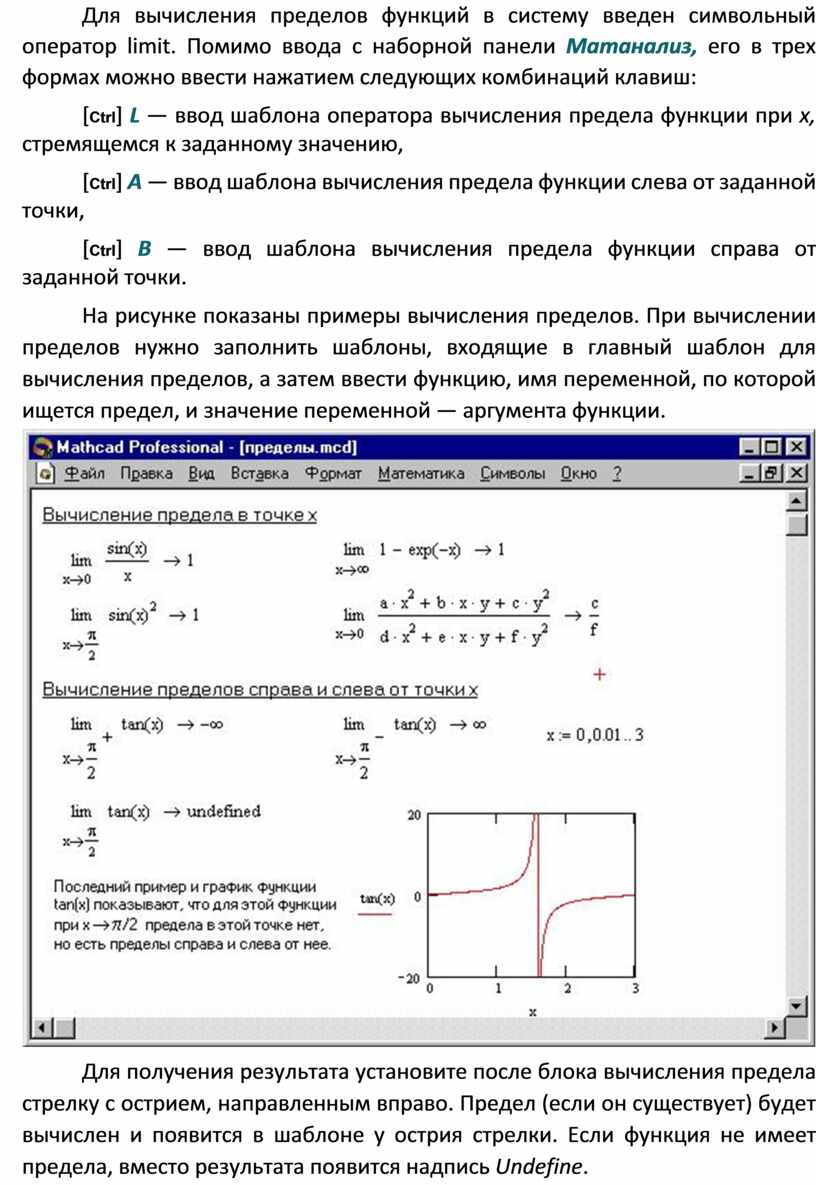This screenshot has height=1185, width=816.
Task: Click the vertical scrollbar up arrow
Action: click(x=796, y=500)
